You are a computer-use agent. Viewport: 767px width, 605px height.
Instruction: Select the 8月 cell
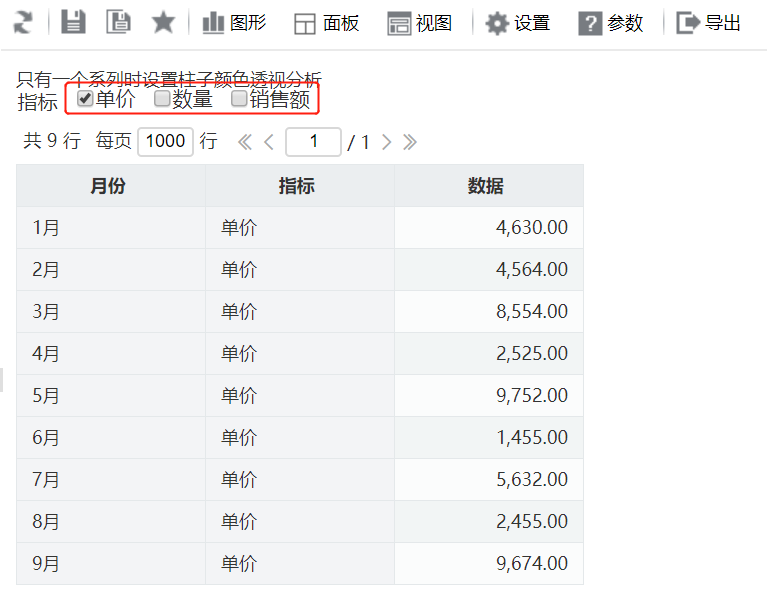(111, 522)
